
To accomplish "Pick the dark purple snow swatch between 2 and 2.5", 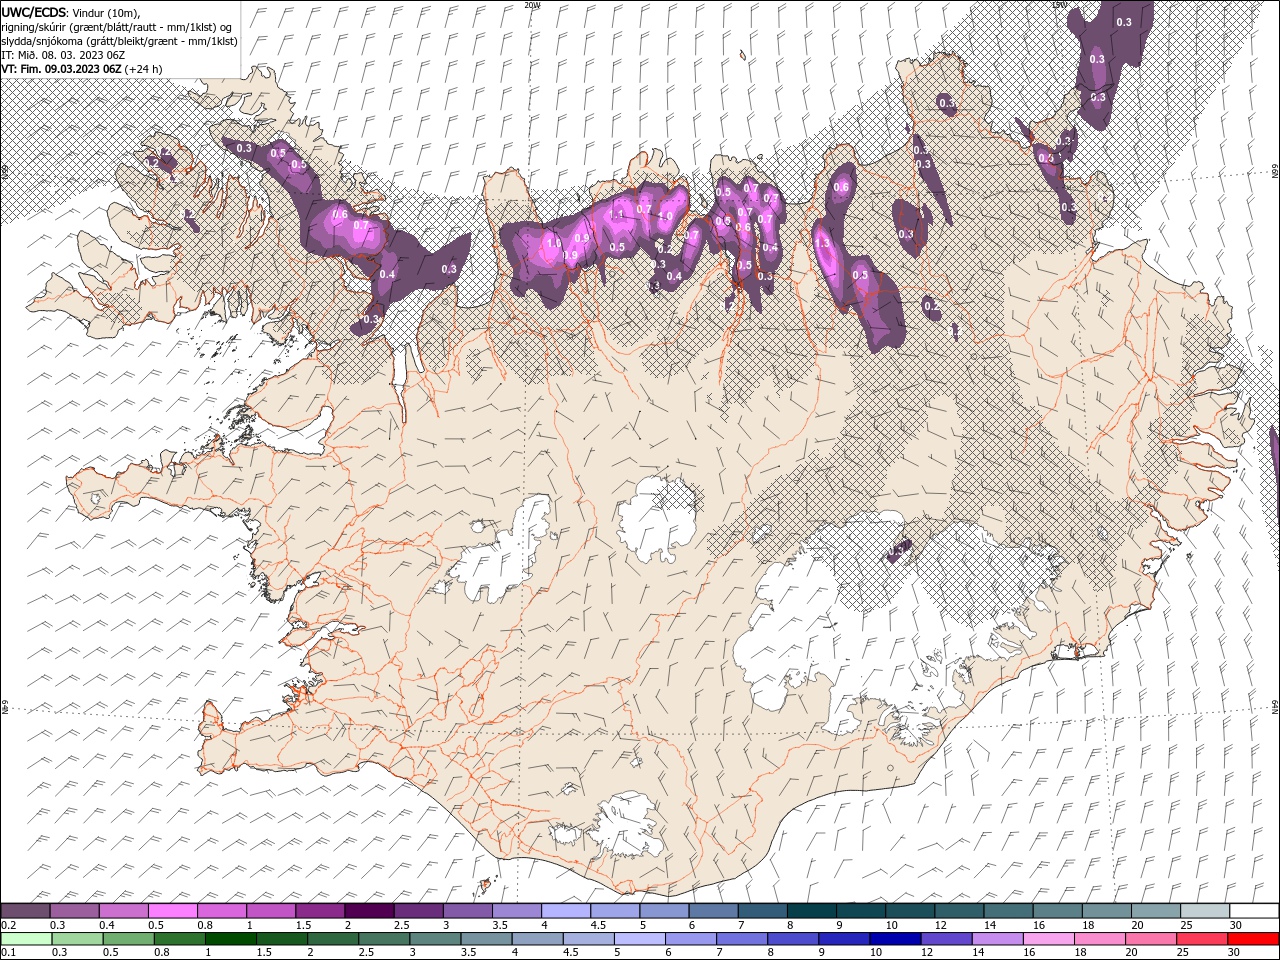I will (x=369, y=911).
